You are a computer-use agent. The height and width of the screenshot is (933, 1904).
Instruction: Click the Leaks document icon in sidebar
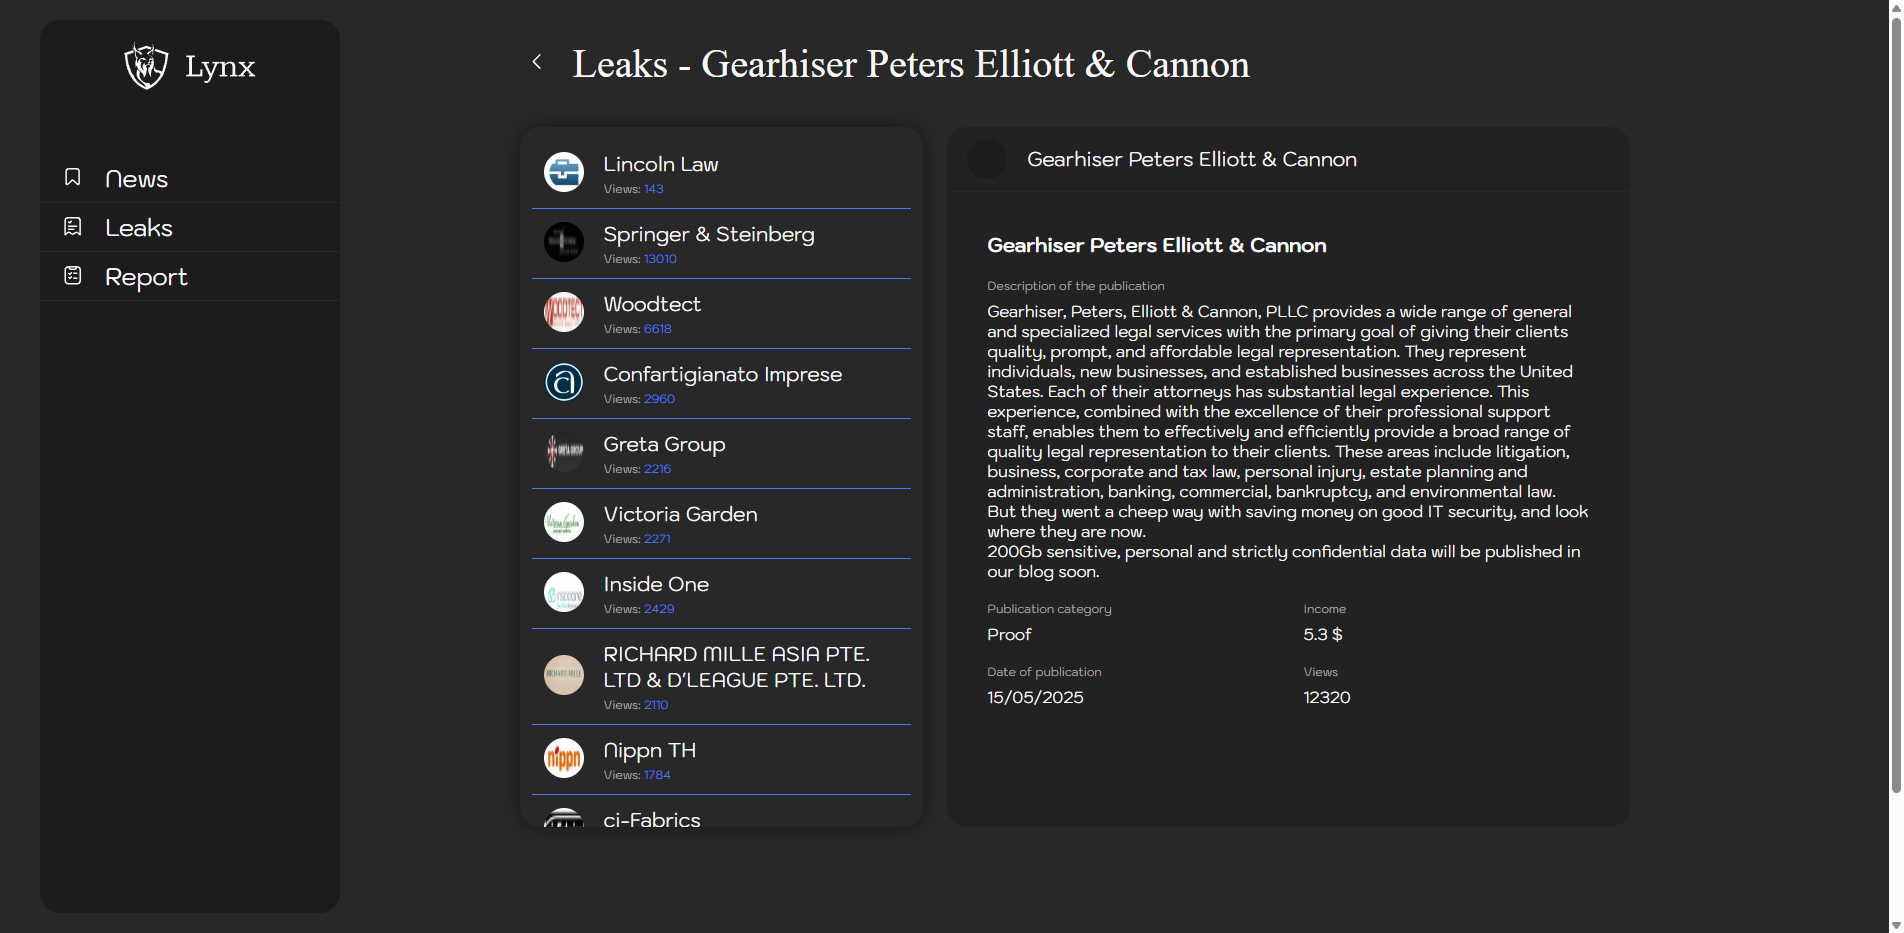click(73, 227)
